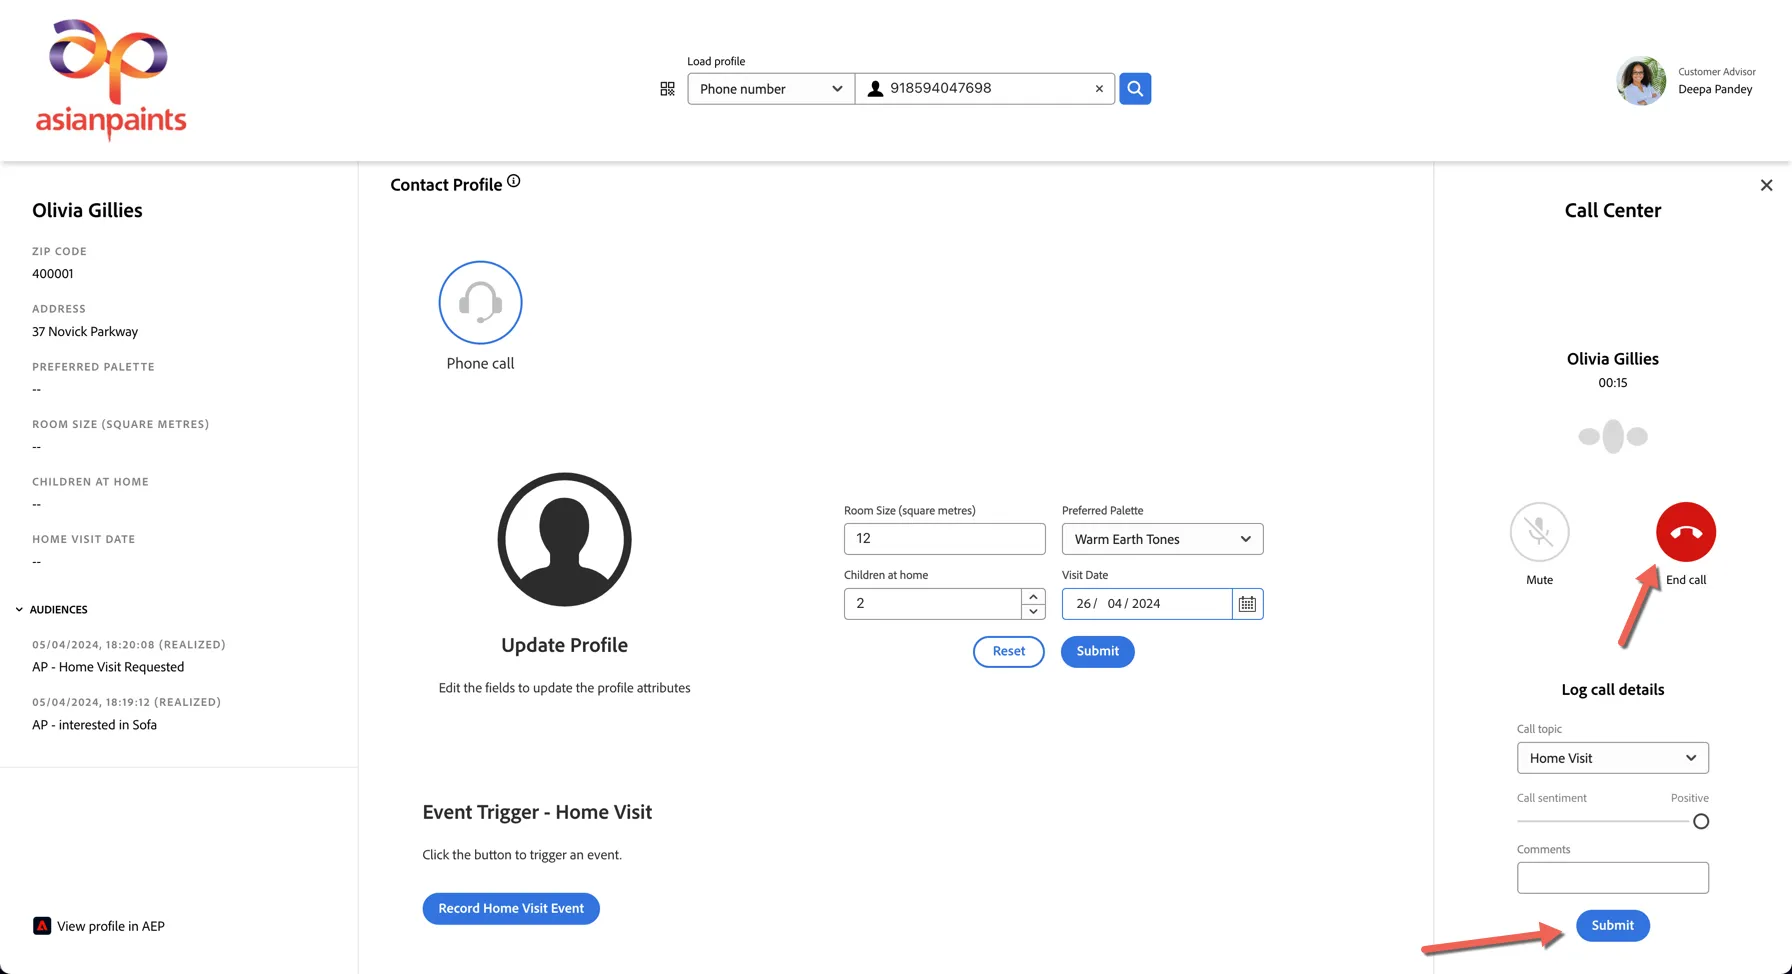
Task: Click the zip code 400001
Action: tap(52, 274)
